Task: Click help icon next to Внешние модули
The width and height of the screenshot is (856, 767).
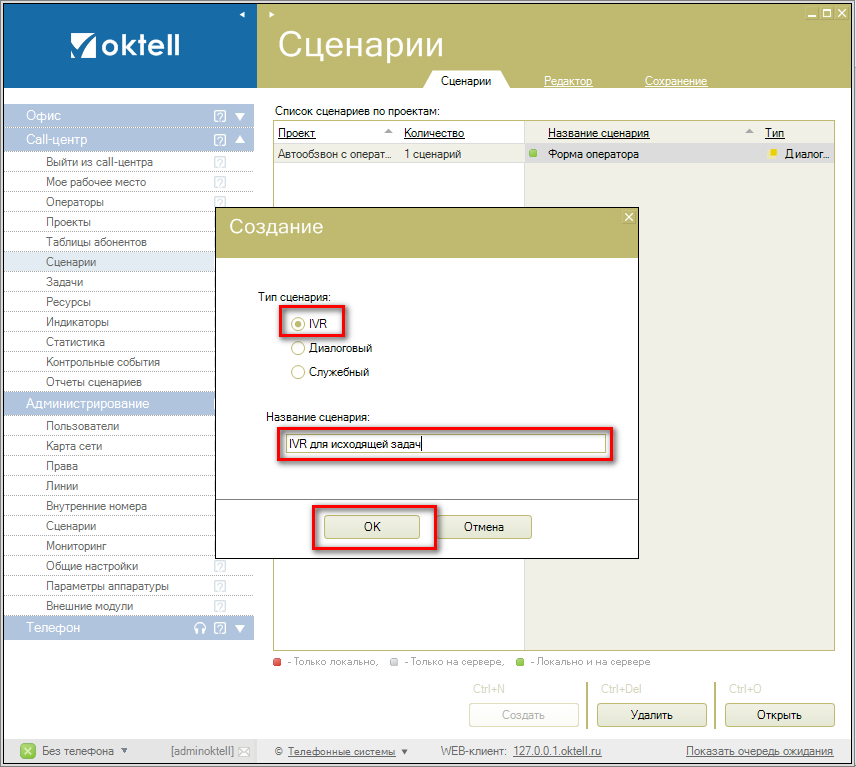Action: tap(220, 606)
